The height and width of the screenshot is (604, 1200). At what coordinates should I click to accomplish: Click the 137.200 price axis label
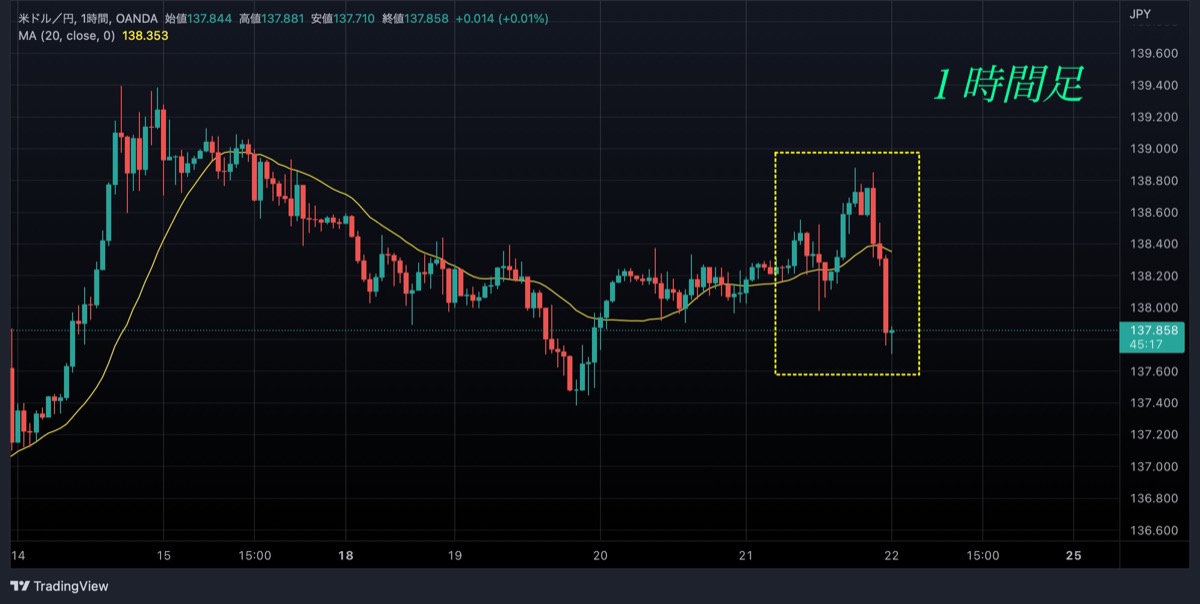click(1152, 435)
